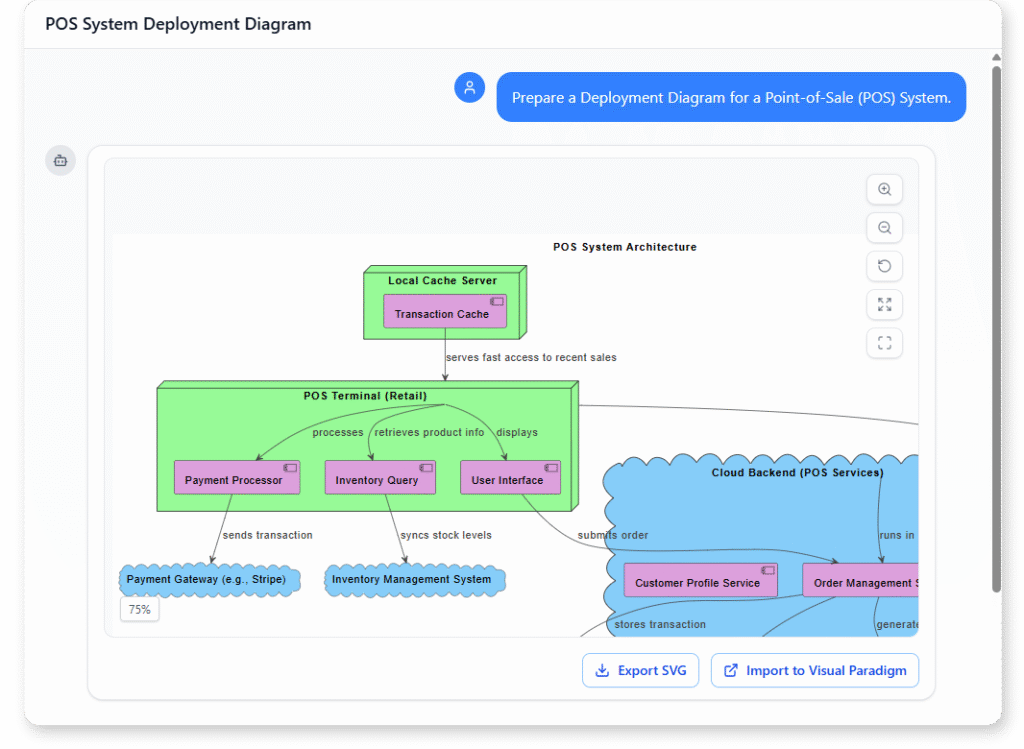
Task: Click the prompt bubble requesting the POS diagram
Action: pyautogui.click(x=731, y=96)
